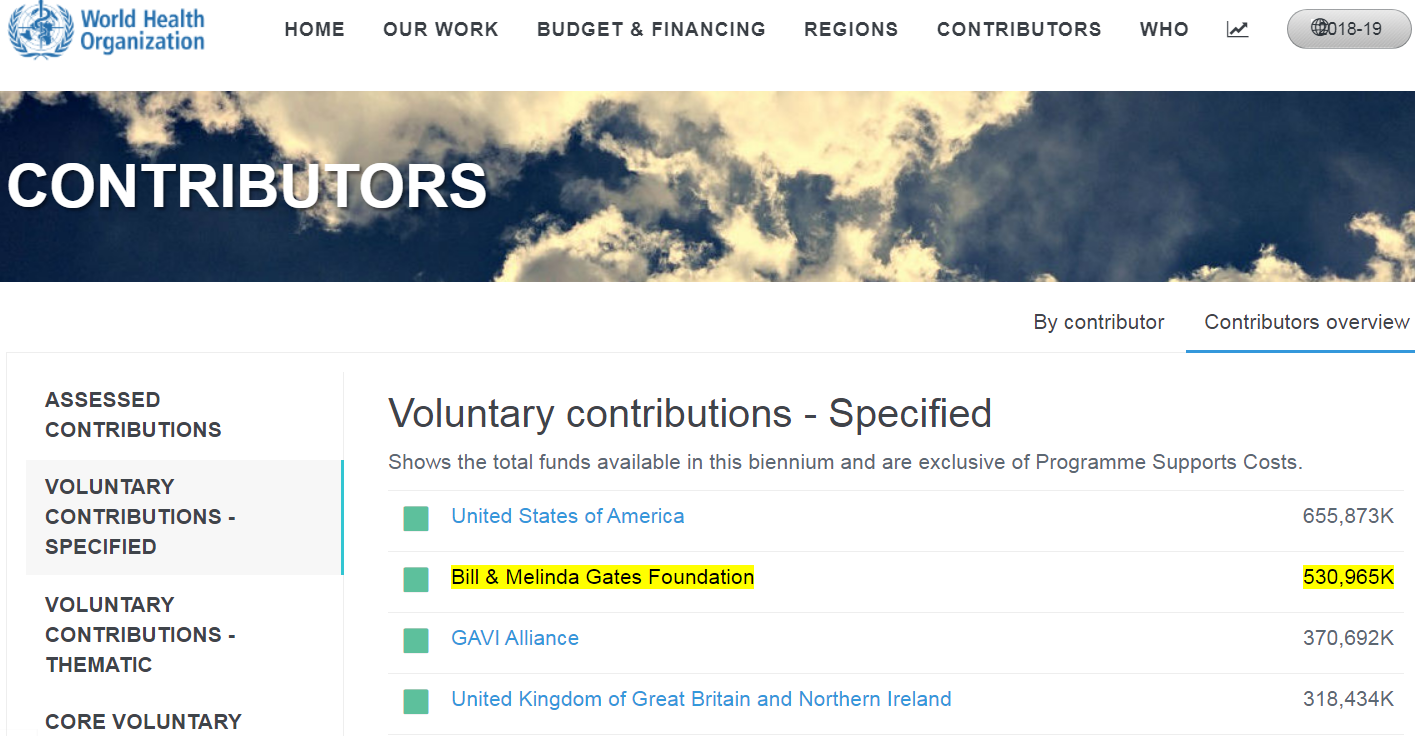Open the REGIONS menu
The image size is (1415, 736).
[x=851, y=29]
